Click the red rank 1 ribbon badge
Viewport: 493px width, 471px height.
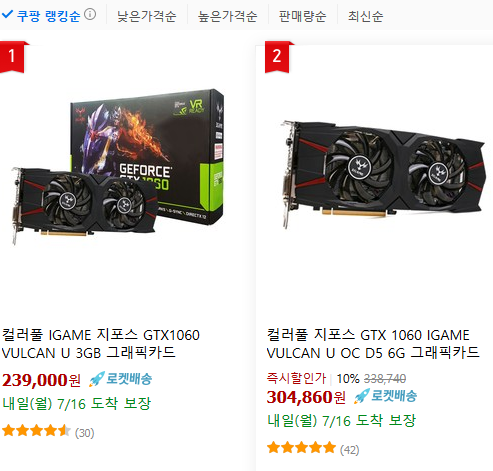tap(12, 56)
